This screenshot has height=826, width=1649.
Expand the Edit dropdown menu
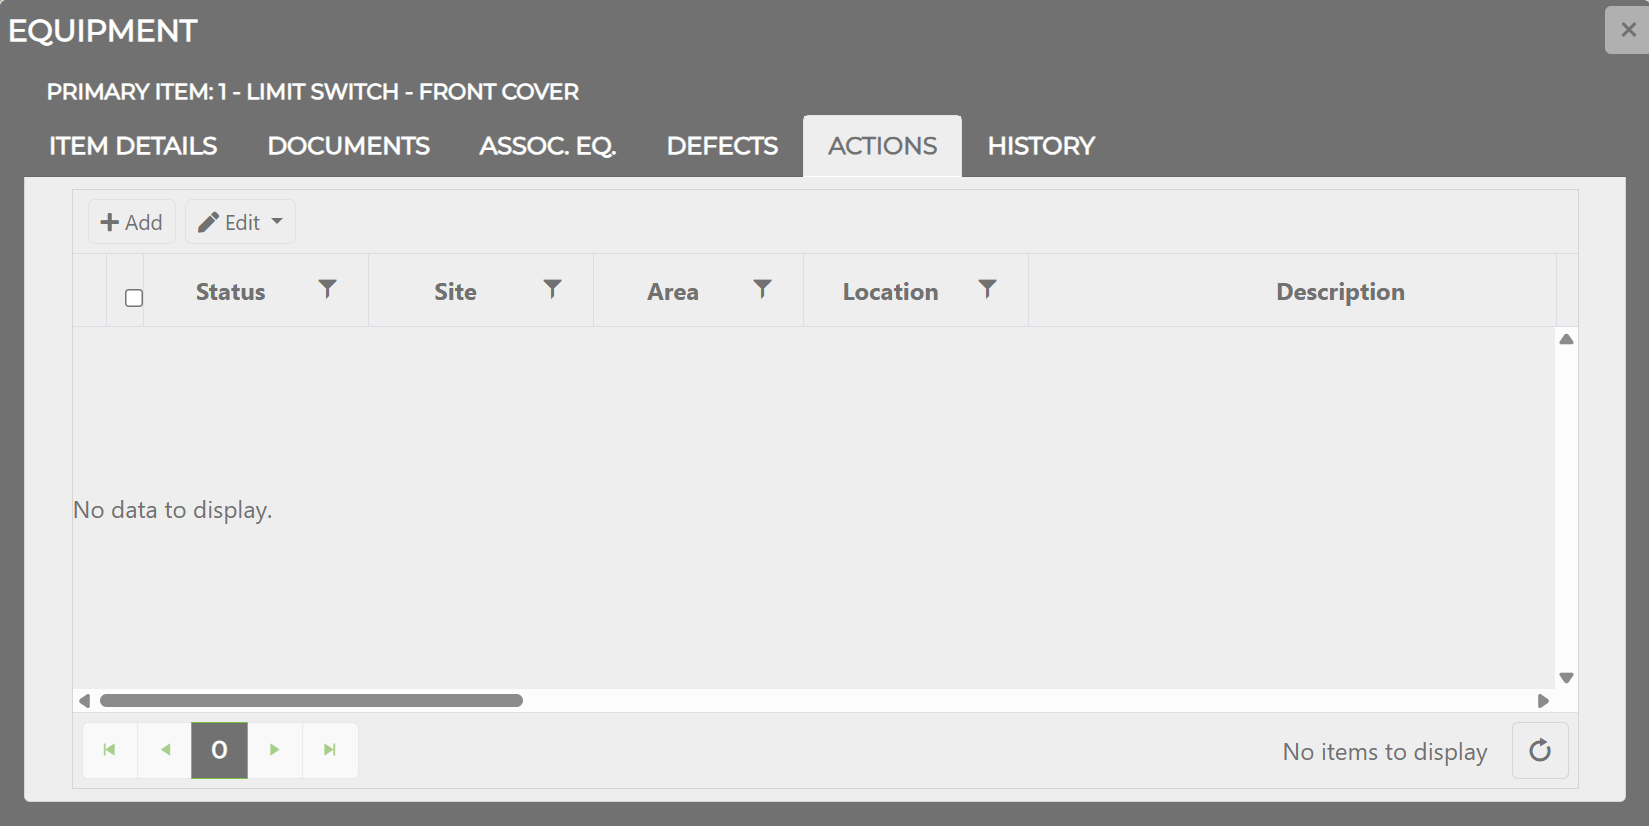click(x=240, y=222)
